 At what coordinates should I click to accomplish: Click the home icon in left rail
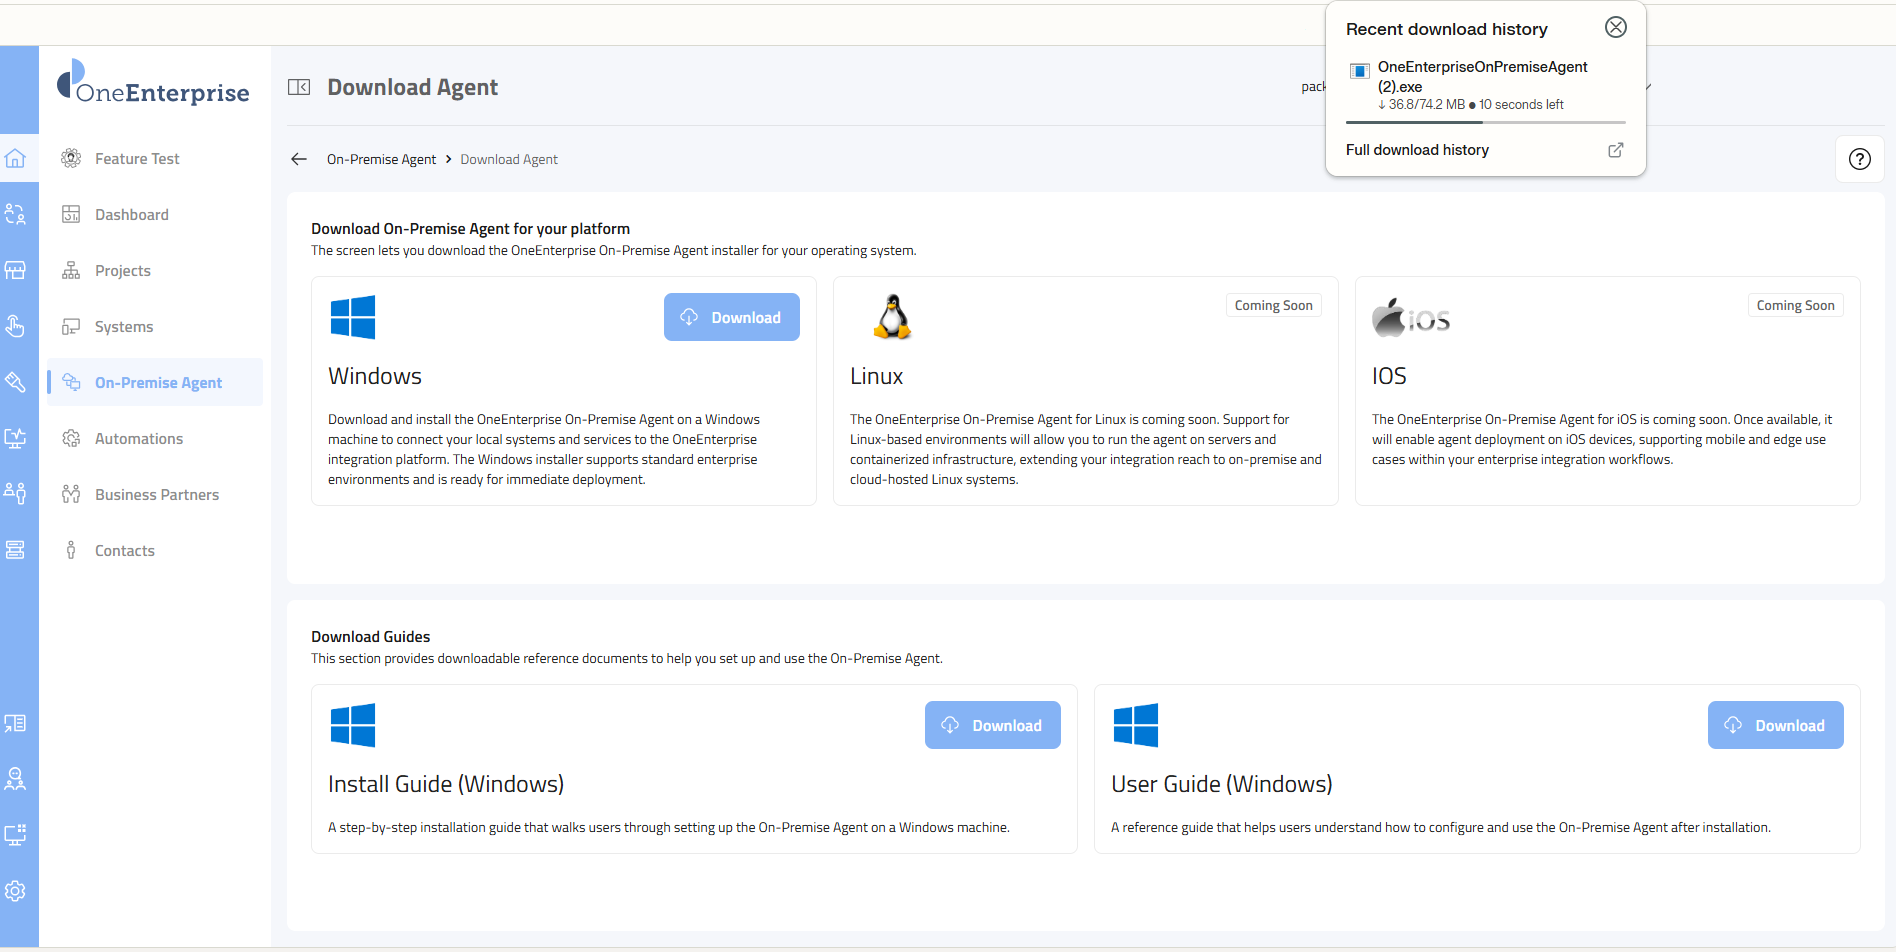(15, 159)
